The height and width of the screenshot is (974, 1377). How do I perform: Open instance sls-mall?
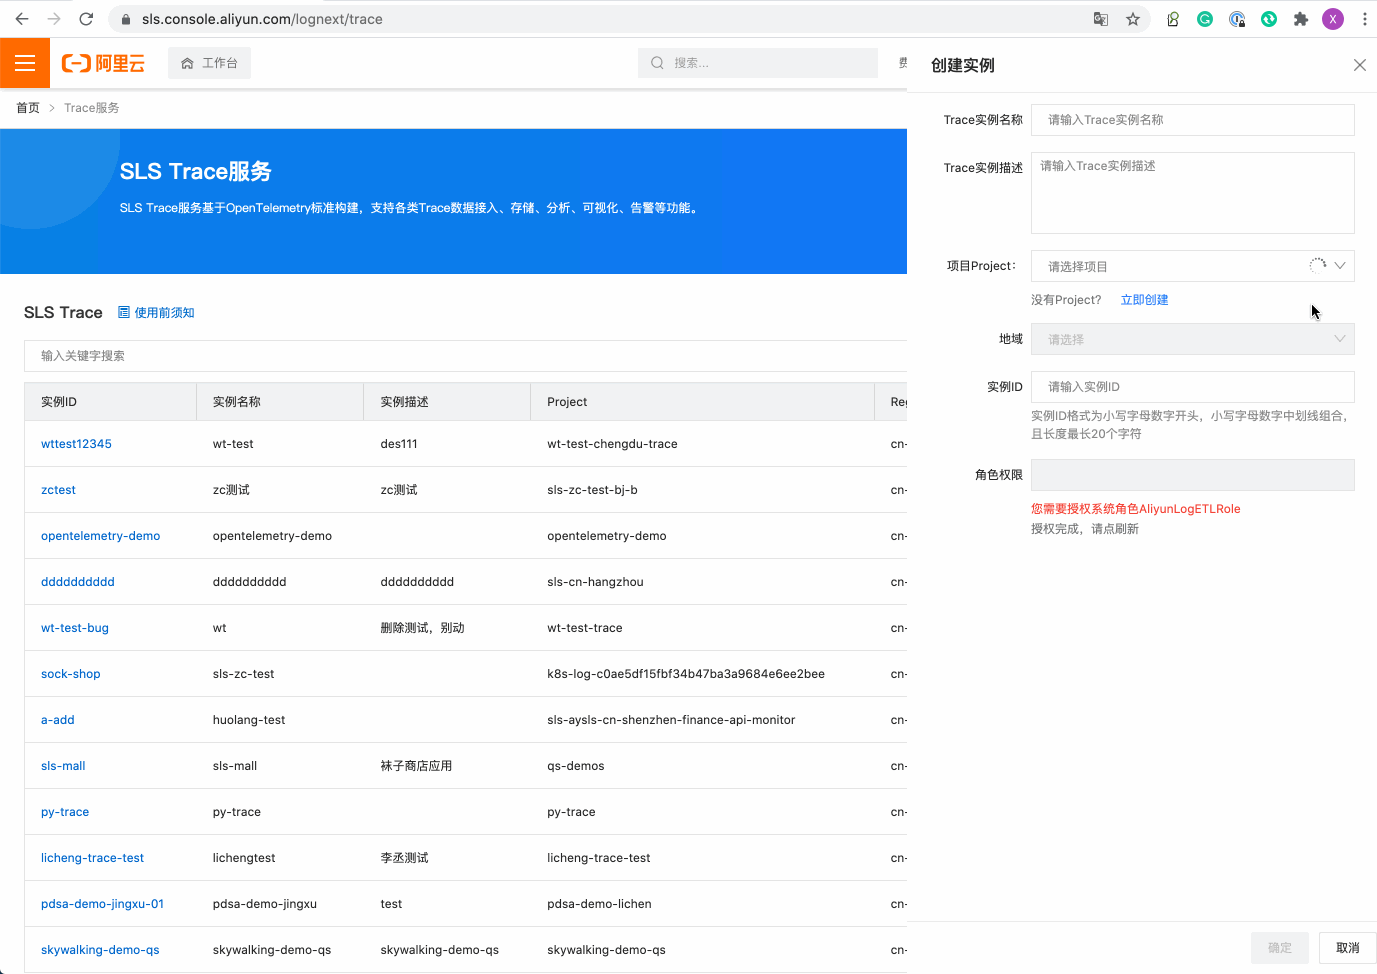(x=63, y=766)
